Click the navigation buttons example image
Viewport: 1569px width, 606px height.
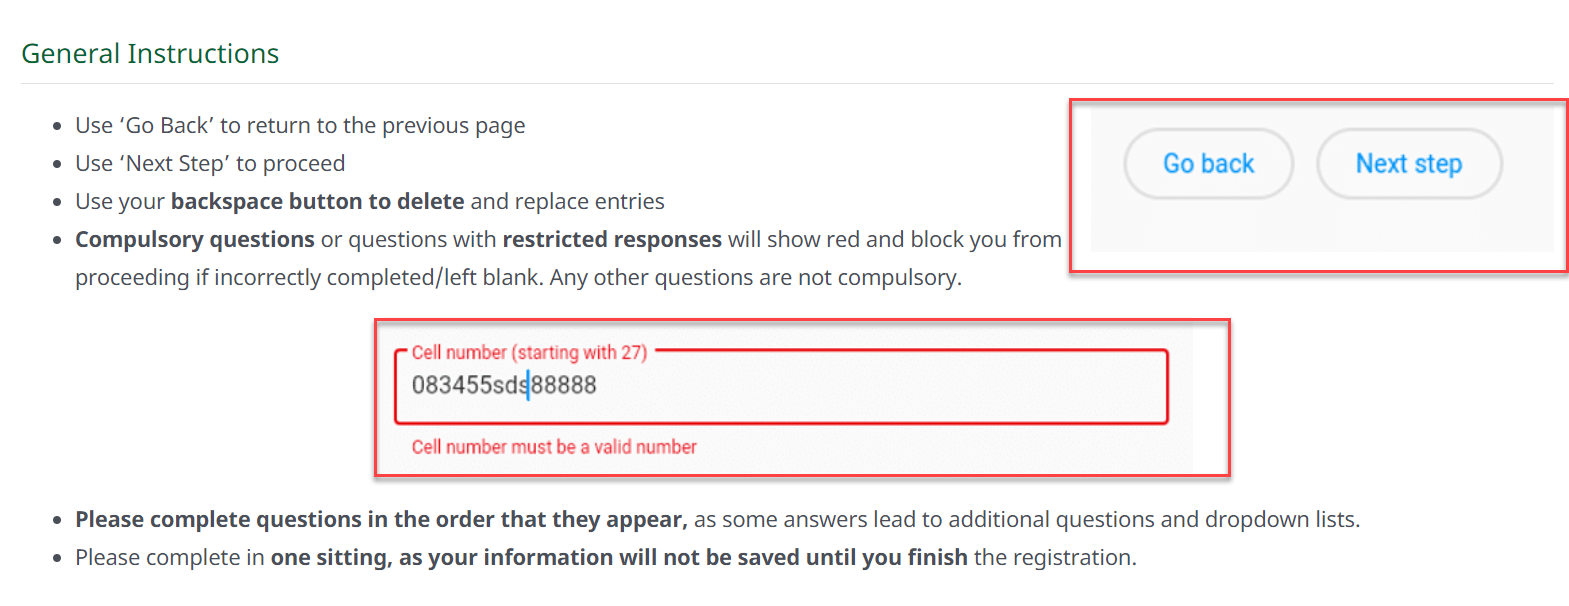[1319, 185]
